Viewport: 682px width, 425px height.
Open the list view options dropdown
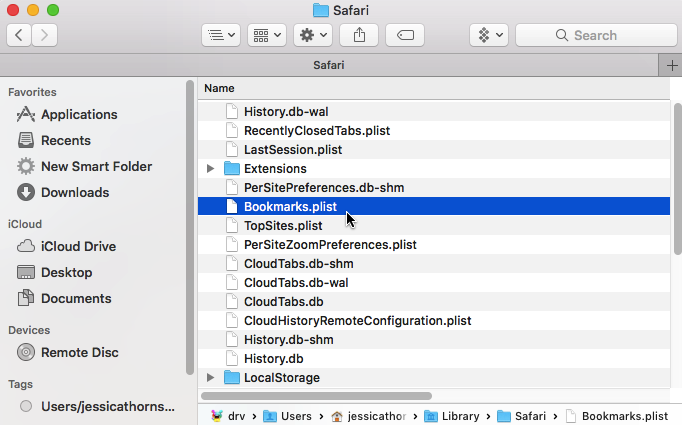click(221, 35)
